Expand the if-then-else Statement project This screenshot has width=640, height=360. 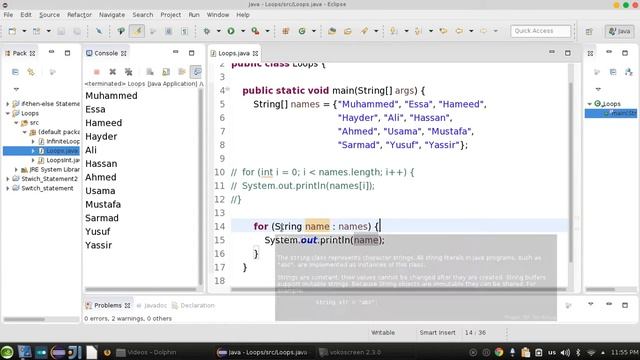coord(8,104)
